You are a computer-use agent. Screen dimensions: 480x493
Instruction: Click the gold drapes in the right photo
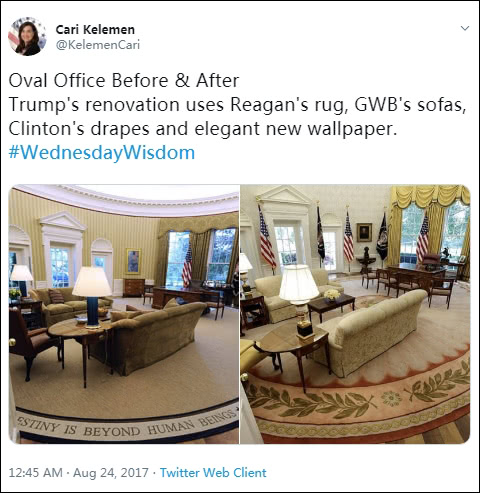[x=430, y=227]
